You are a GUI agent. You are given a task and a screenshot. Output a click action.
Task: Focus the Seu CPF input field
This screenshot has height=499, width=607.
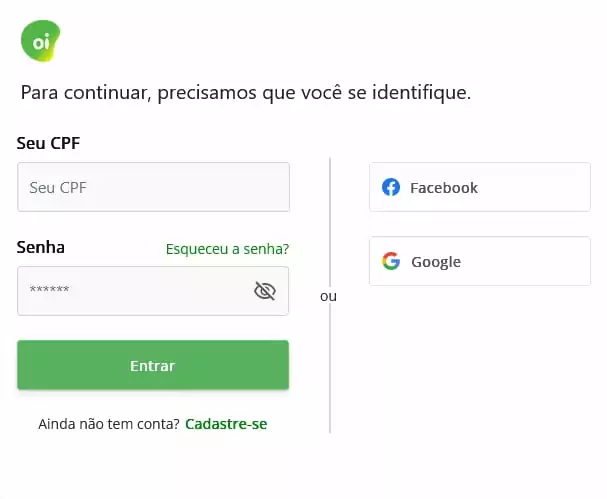(x=153, y=187)
